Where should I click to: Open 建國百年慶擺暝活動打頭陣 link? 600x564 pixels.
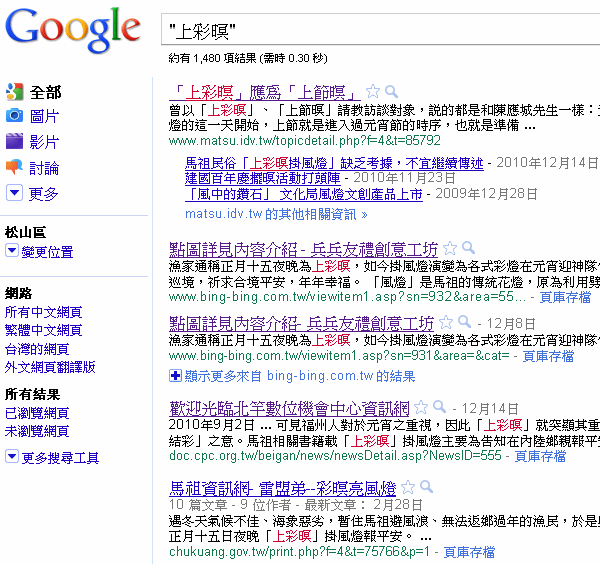point(262,178)
